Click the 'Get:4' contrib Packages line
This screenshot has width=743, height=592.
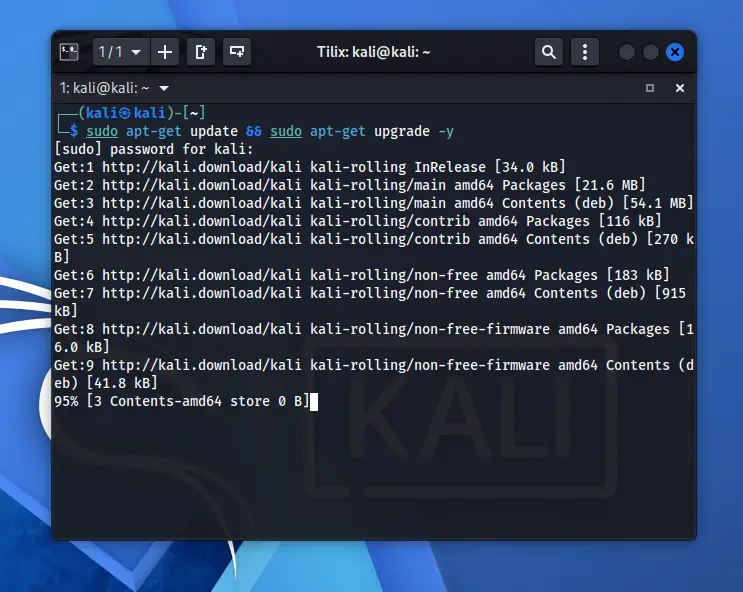[357, 221]
